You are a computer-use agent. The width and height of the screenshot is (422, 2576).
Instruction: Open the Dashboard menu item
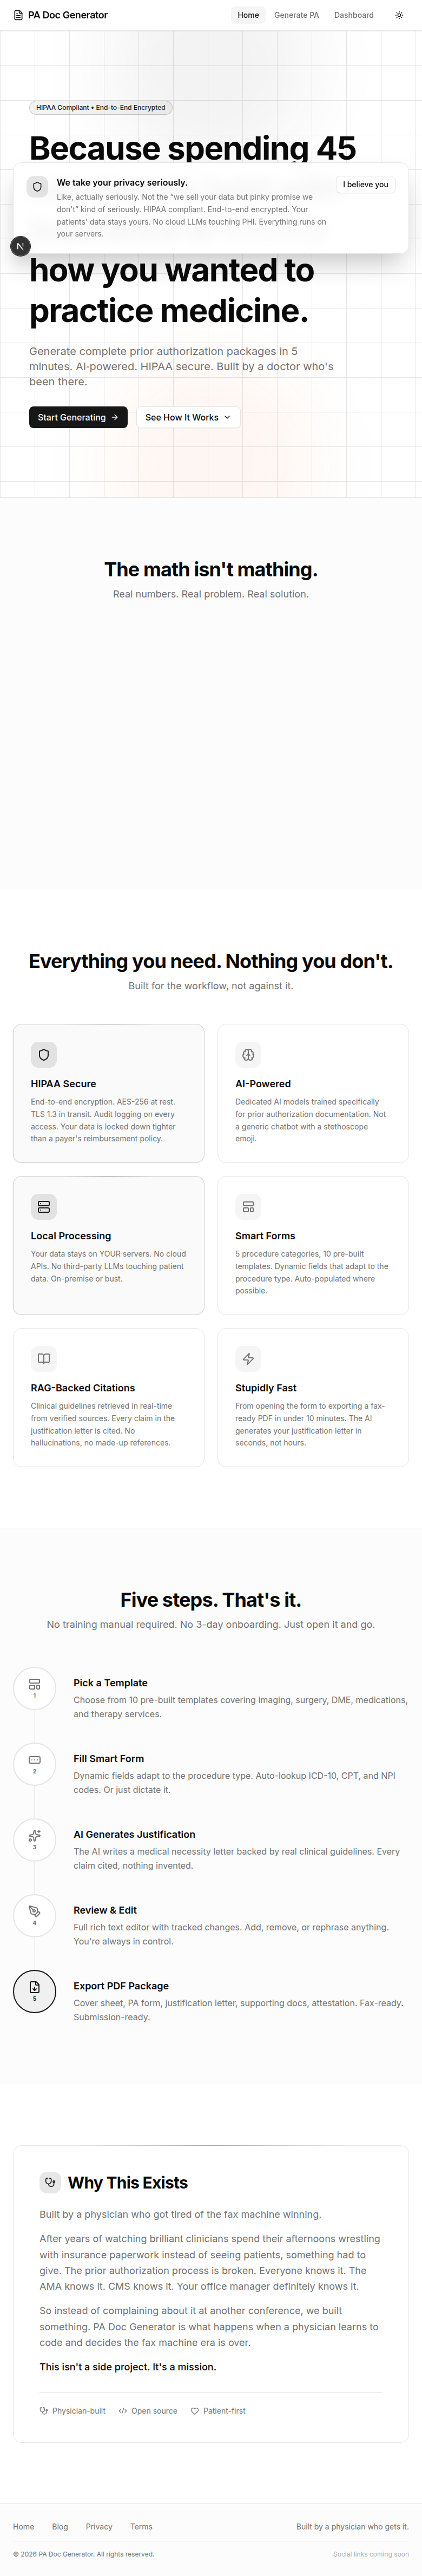tap(354, 15)
